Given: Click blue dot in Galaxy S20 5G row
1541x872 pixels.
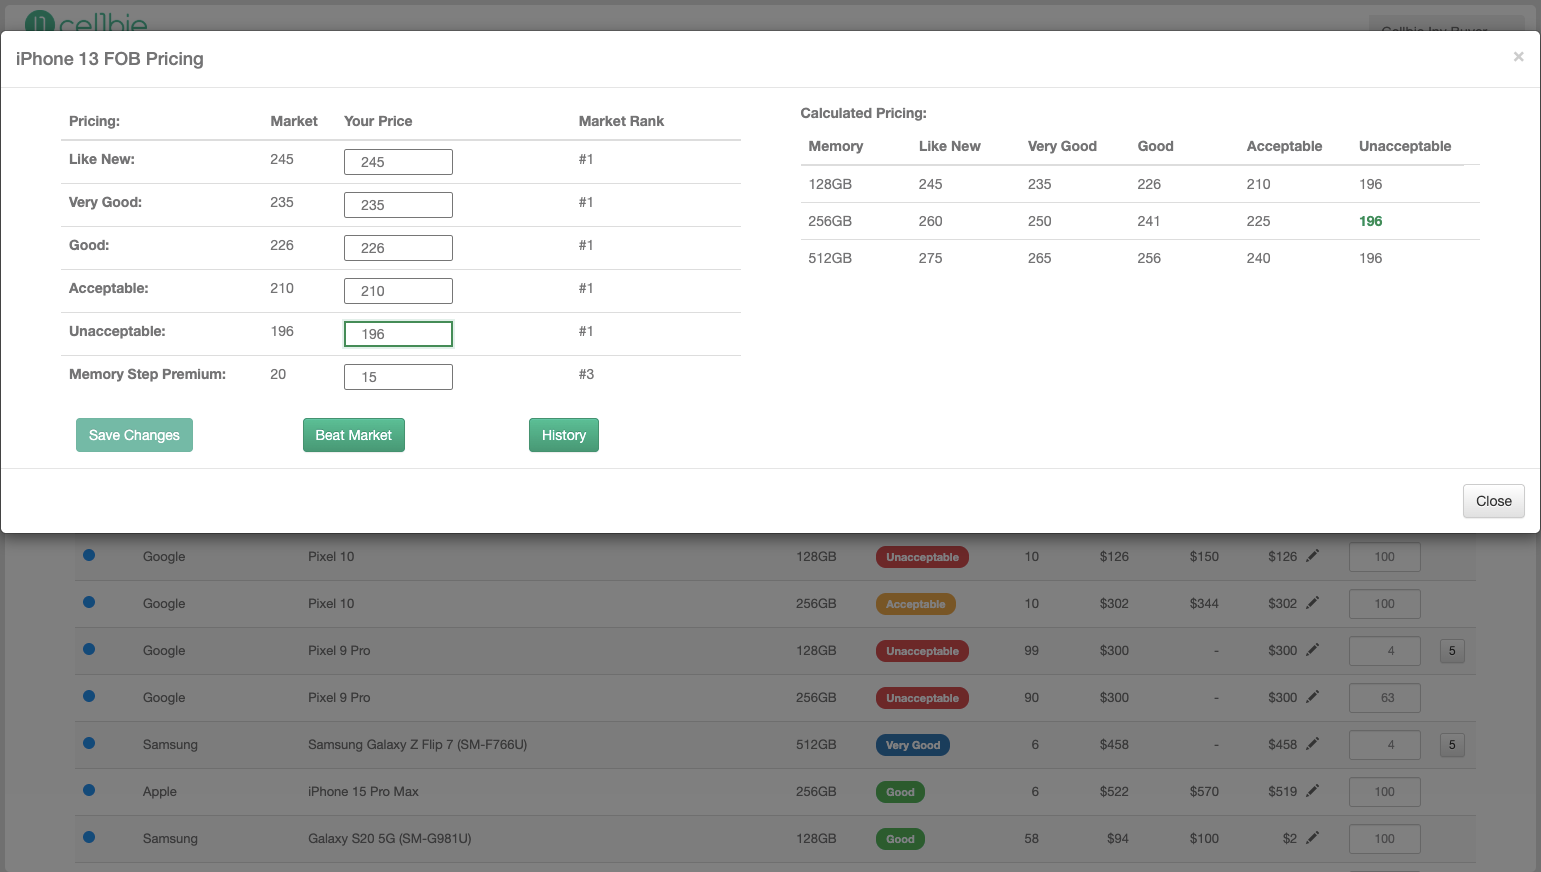Looking at the screenshot, I should [x=89, y=837].
